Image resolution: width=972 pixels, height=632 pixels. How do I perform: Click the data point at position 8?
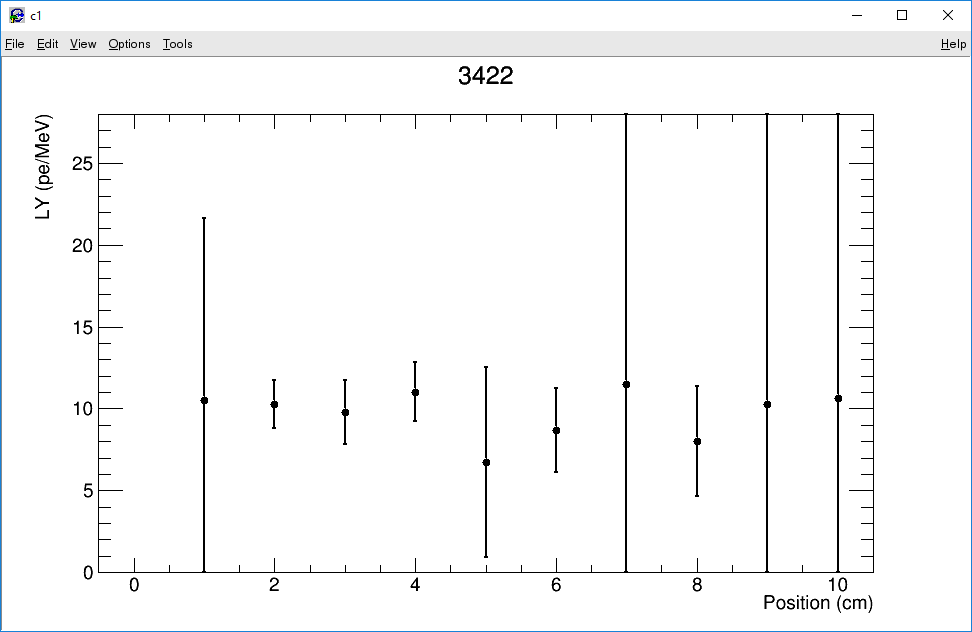pos(697,442)
